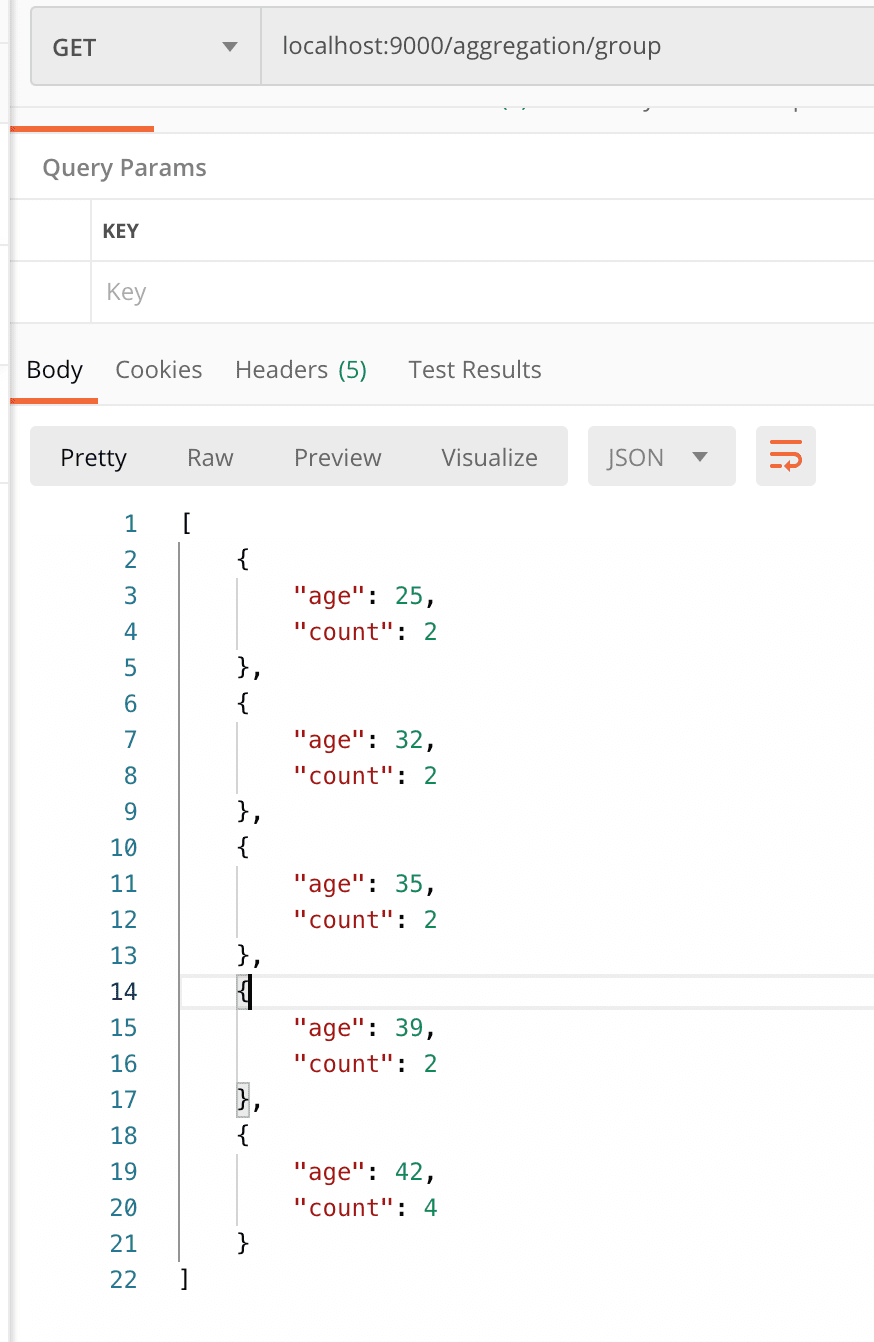Switch to the Body response tab
Screen dimensions: 874x1342
pos(54,370)
